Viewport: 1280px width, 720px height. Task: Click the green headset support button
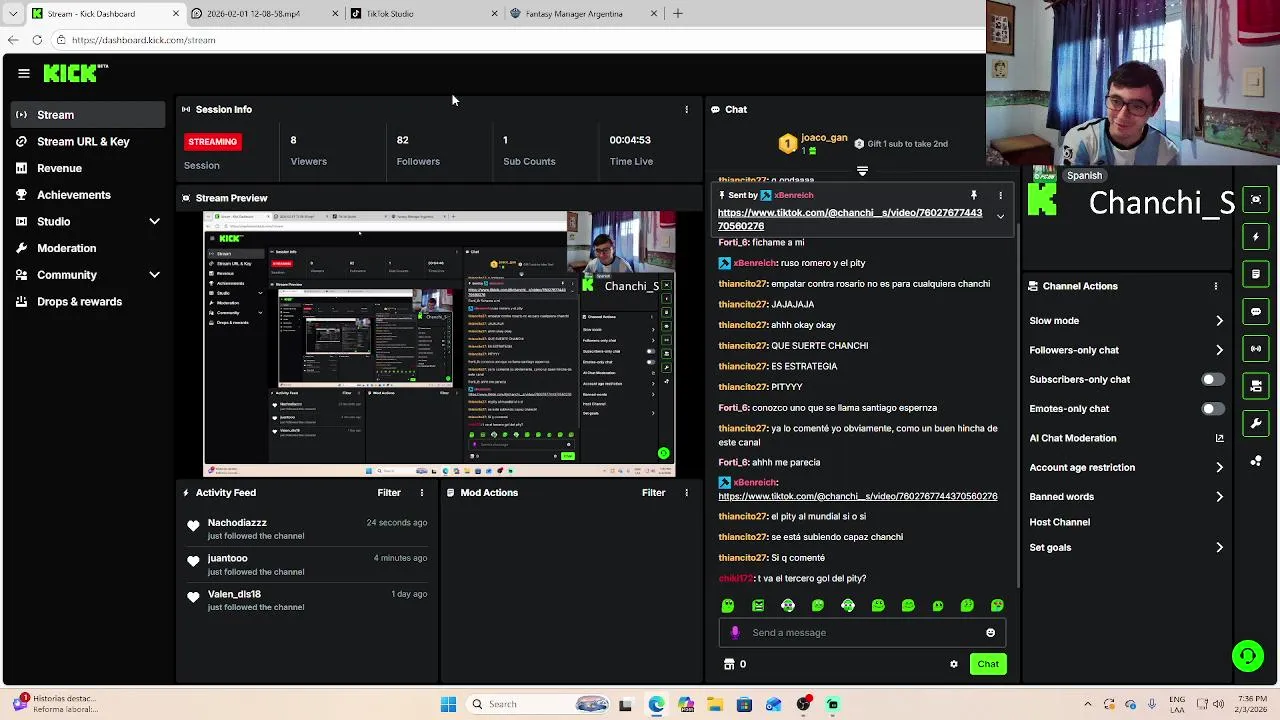1248,656
